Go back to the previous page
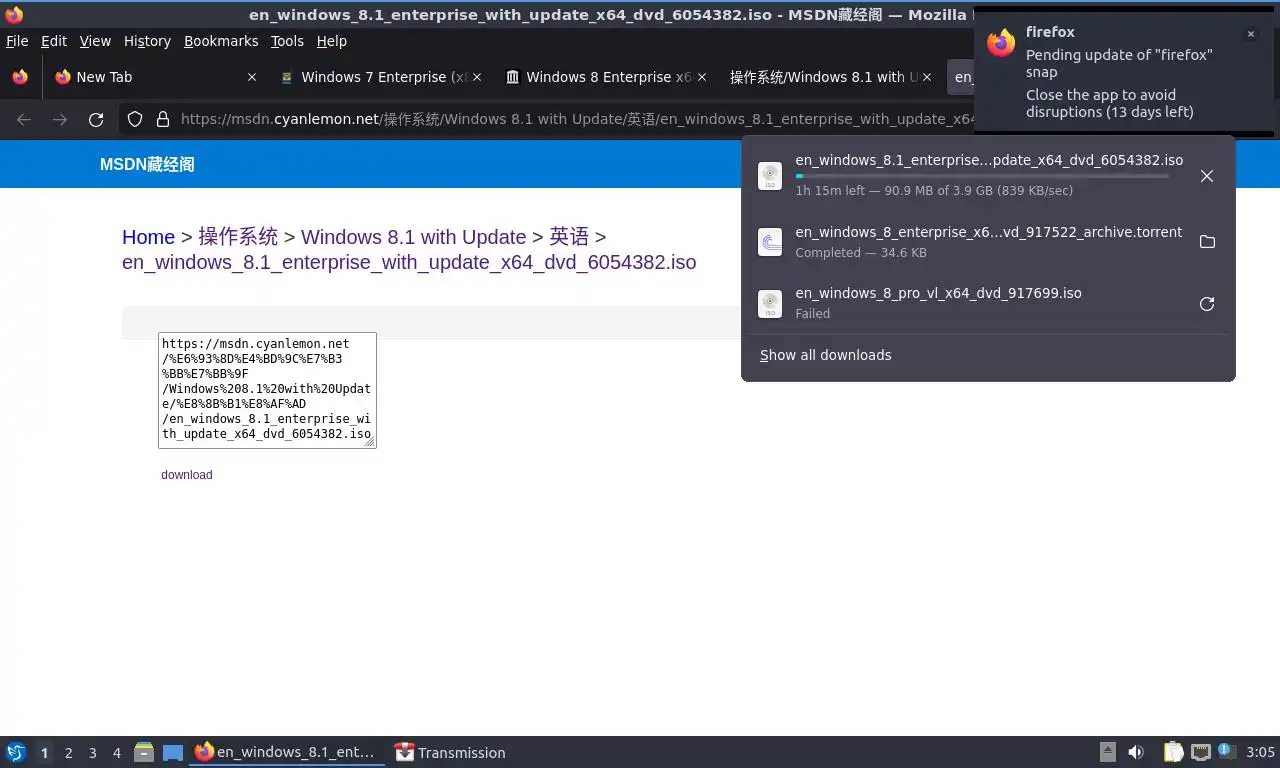Screen dimensions: 1280x768 click(x=24, y=119)
